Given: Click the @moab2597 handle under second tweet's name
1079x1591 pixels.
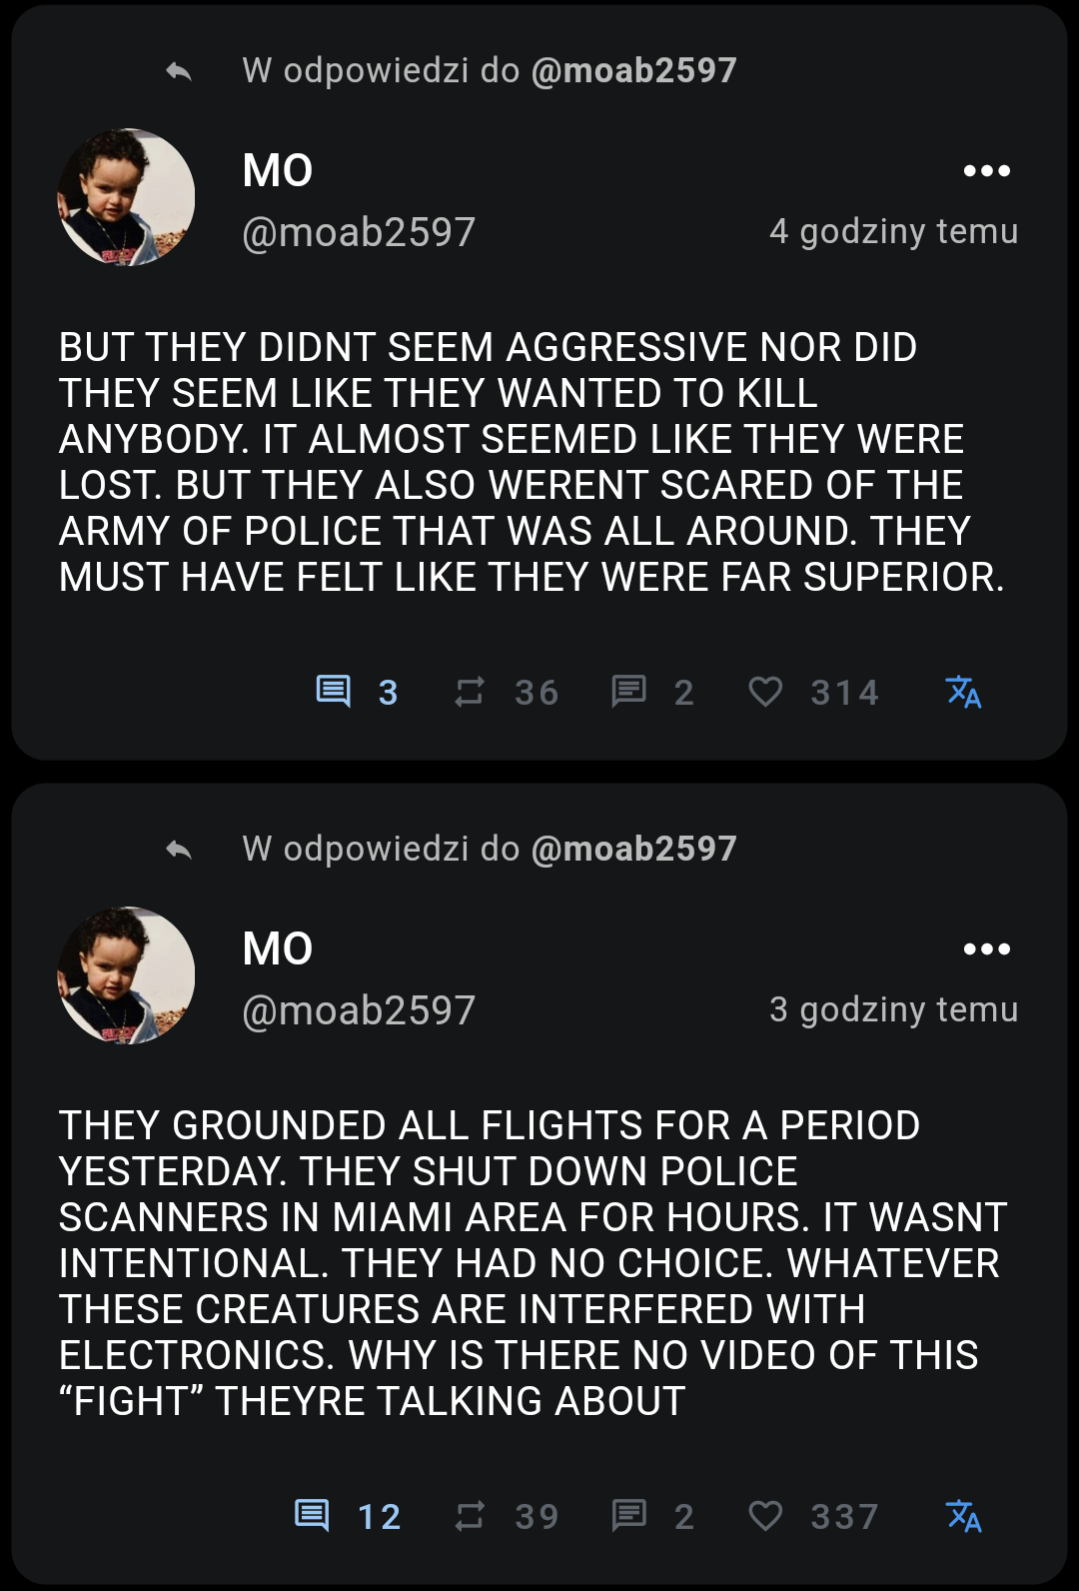Looking at the screenshot, I should point(359,1010).
